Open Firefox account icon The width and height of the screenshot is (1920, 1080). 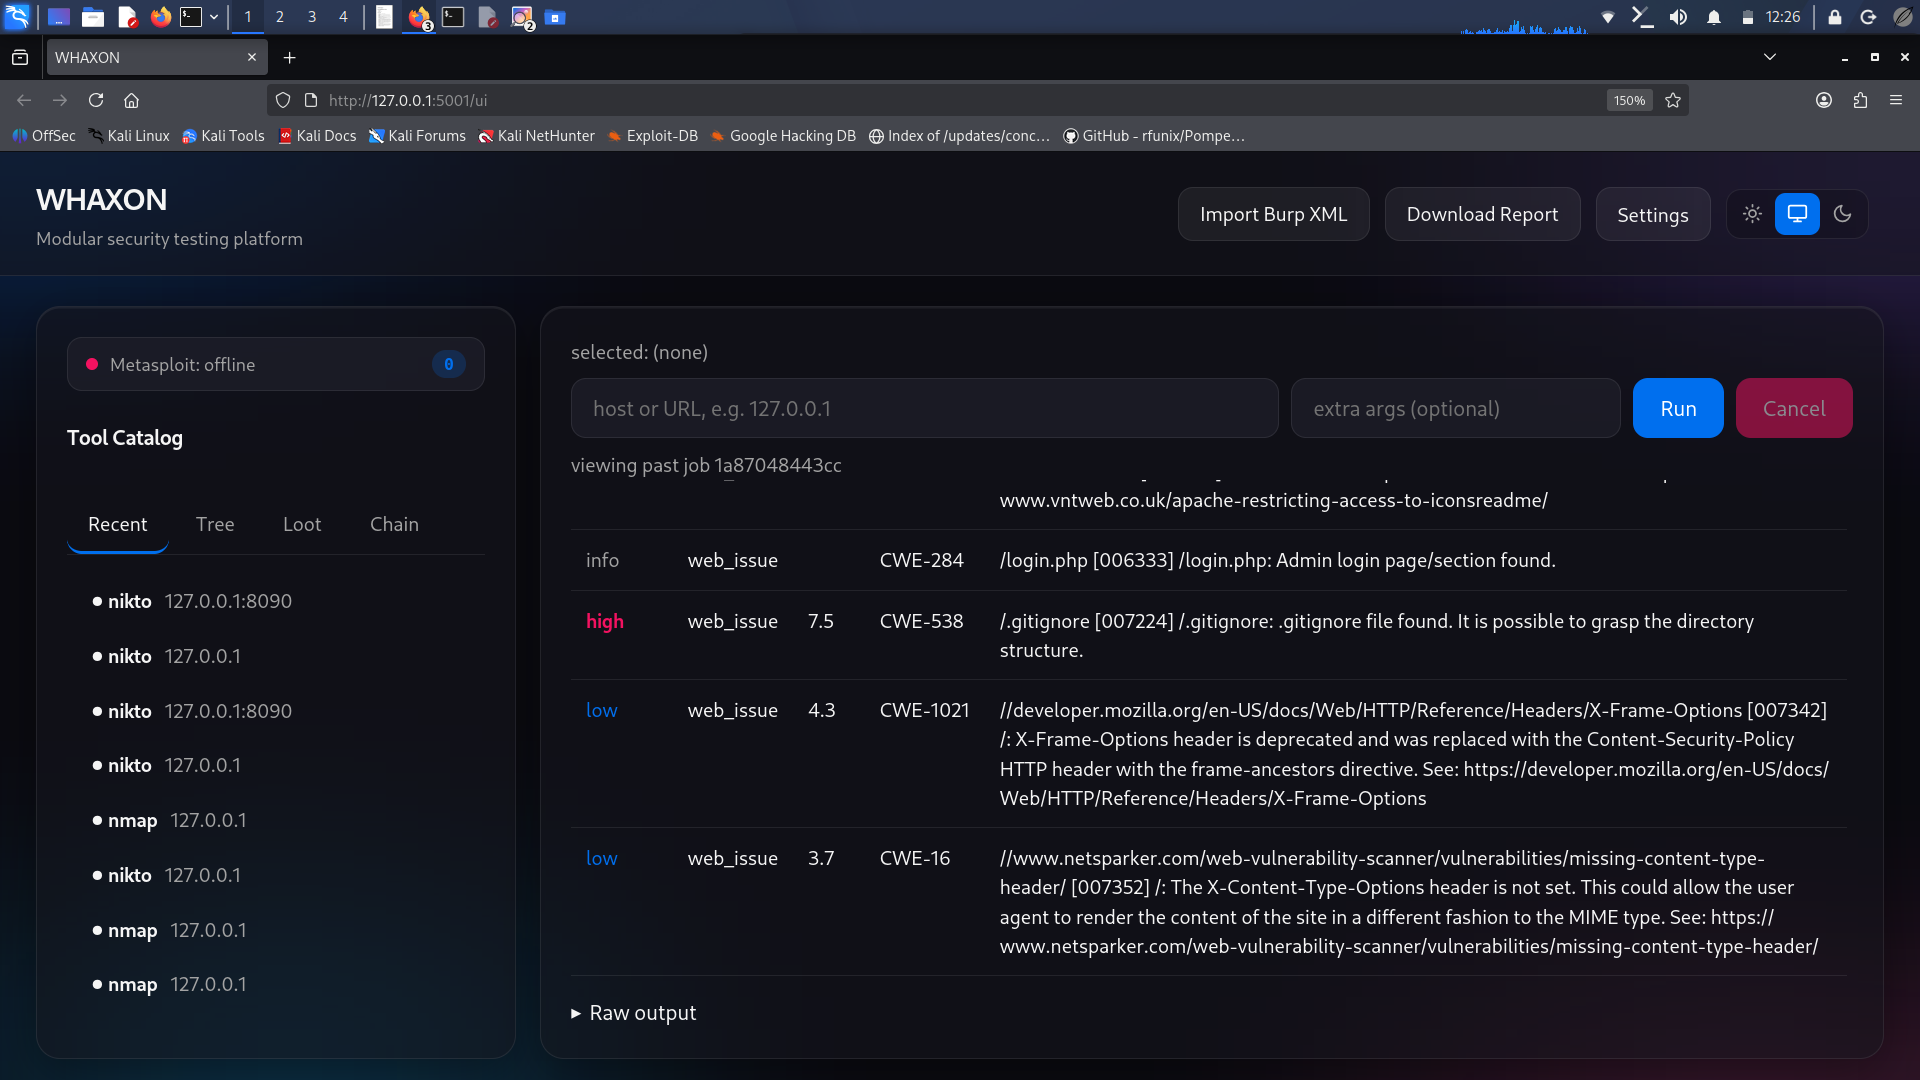(x=1824, y=100)
